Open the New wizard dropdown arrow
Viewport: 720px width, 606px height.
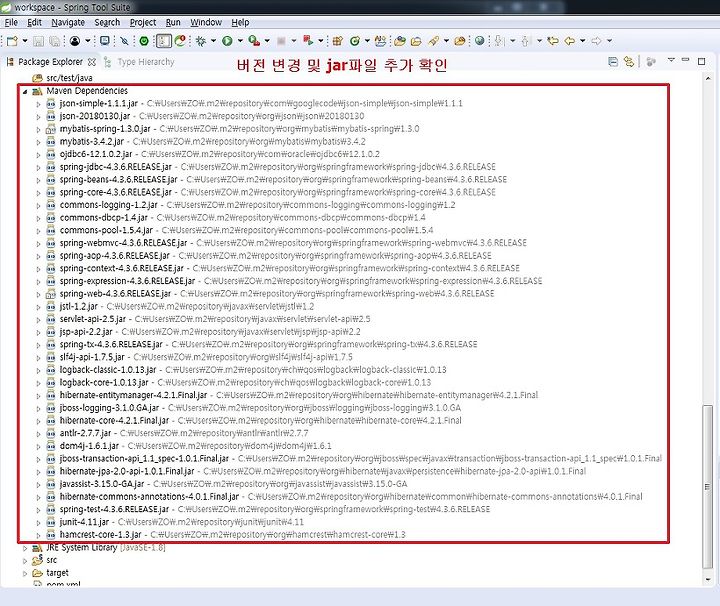[25, 41]
